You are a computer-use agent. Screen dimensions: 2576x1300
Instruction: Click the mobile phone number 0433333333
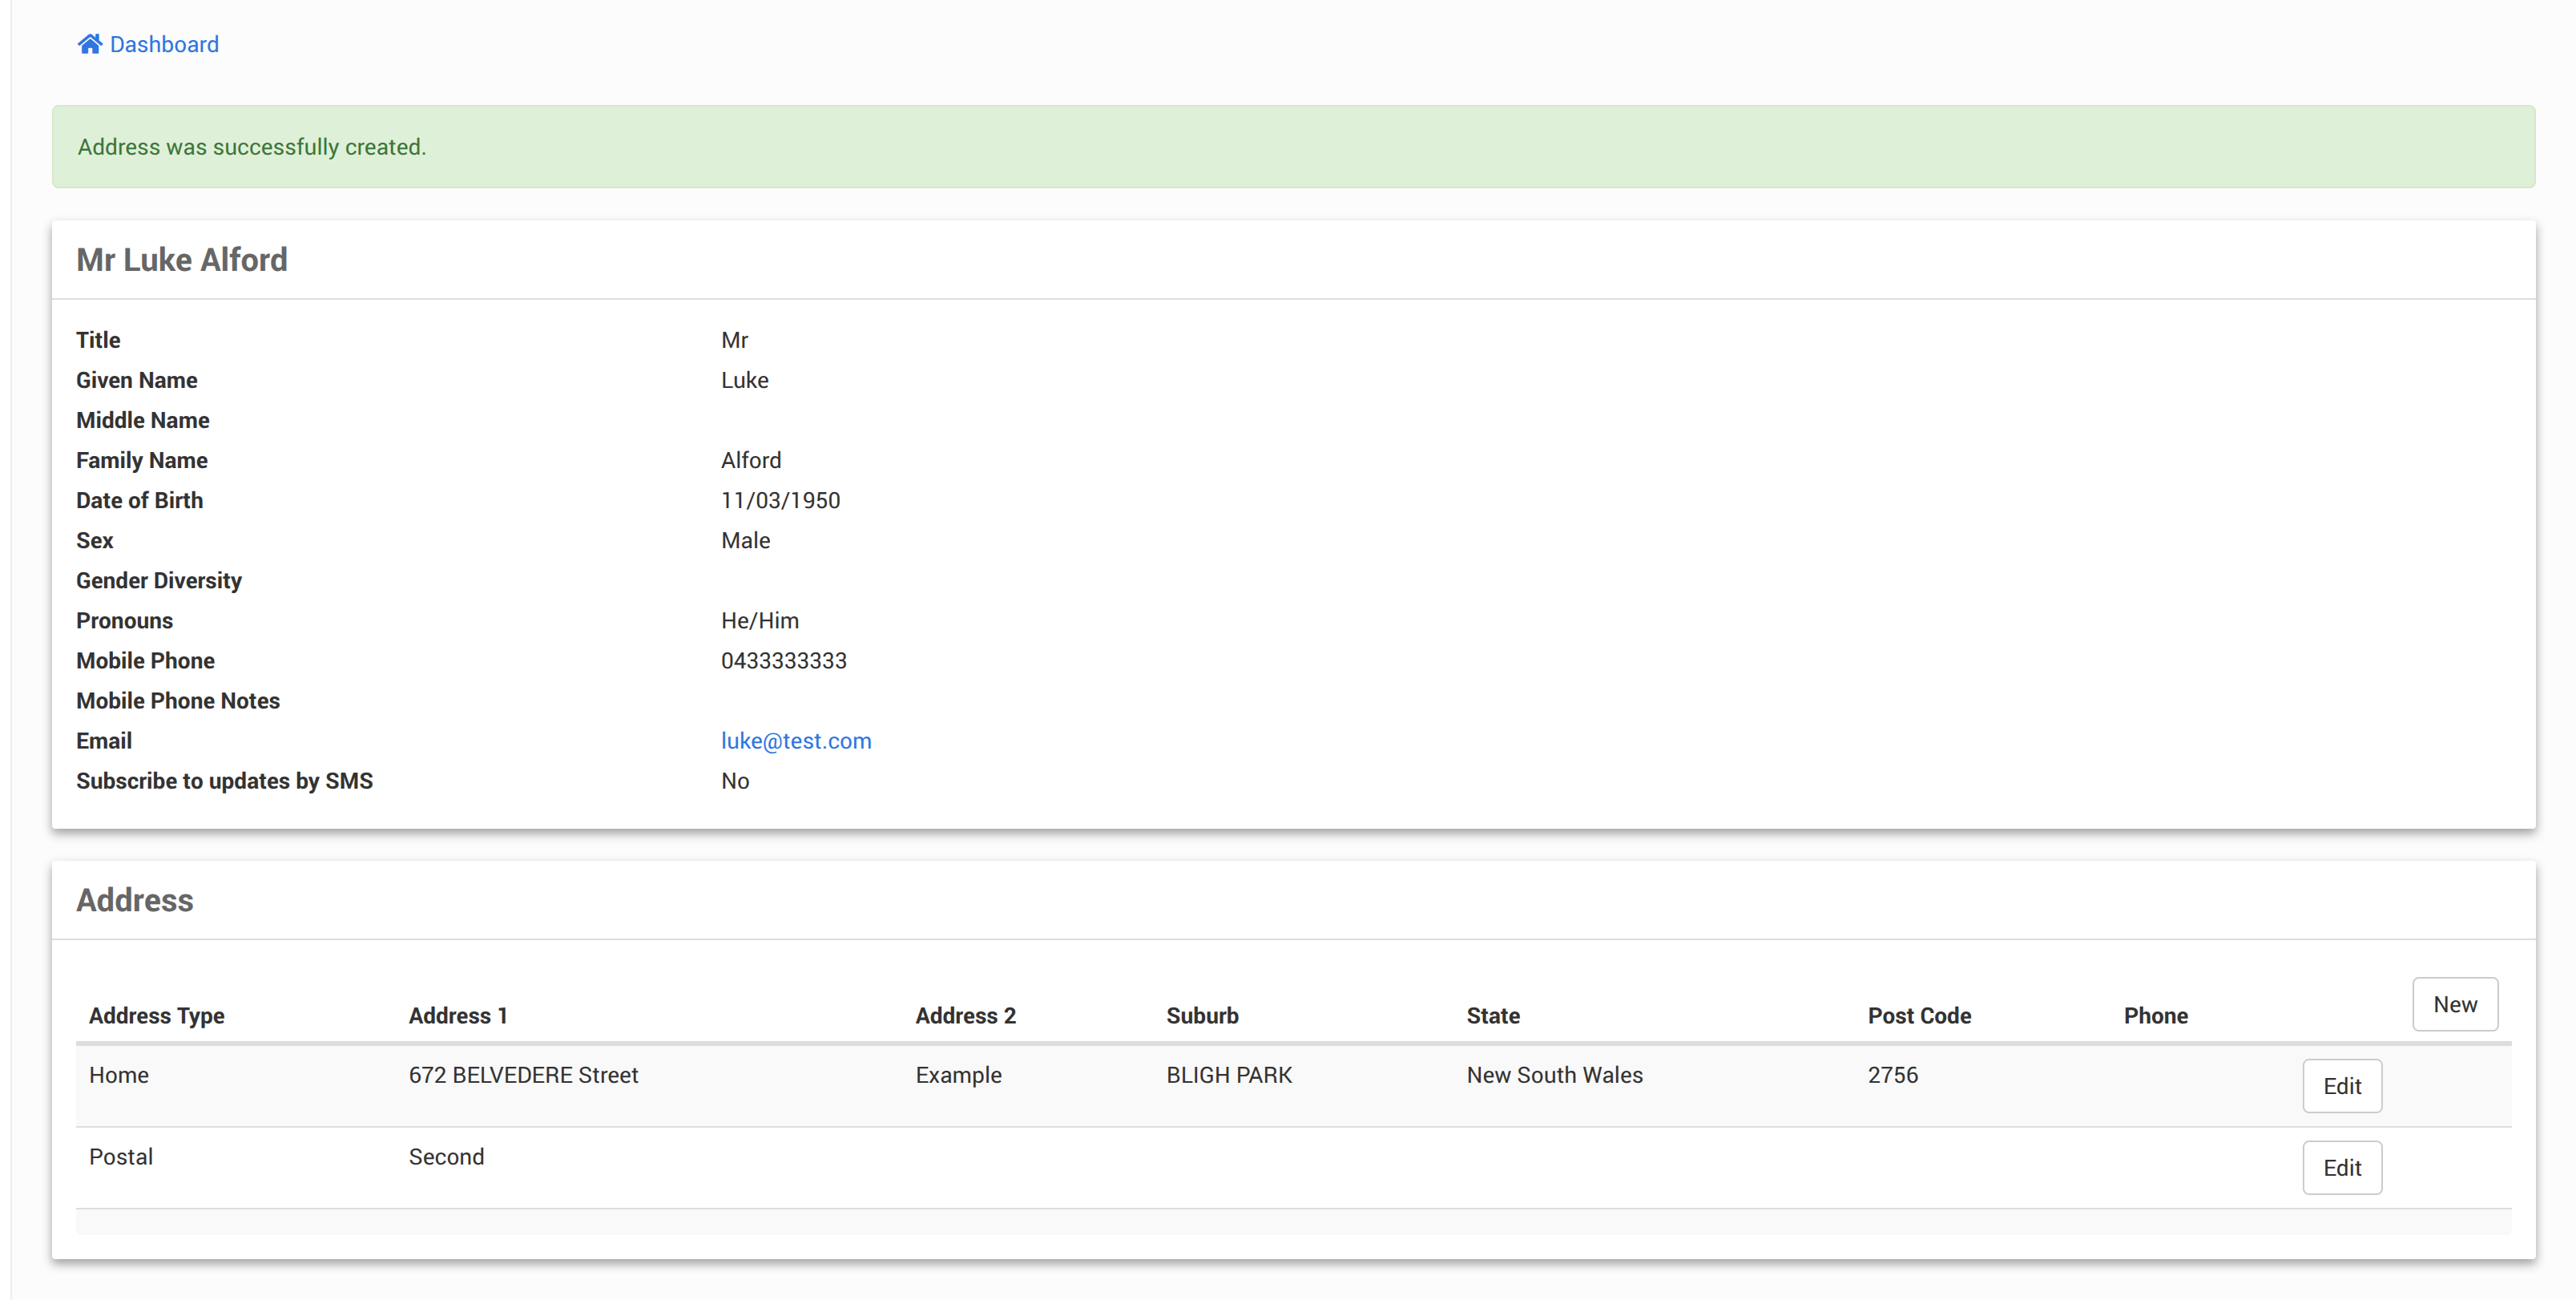click(x=784, y=661)
